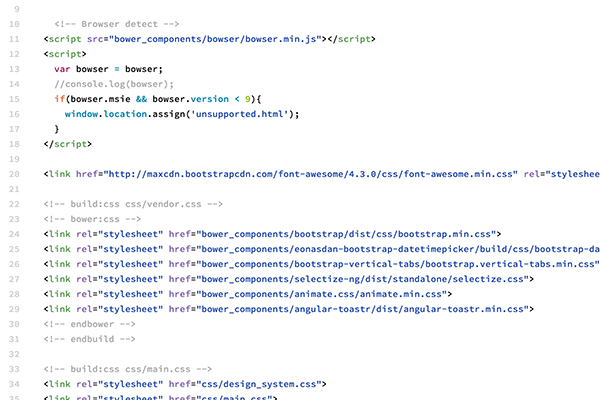
Task: Click line number 34 in the gutter
Action: [x=14, y=384]
